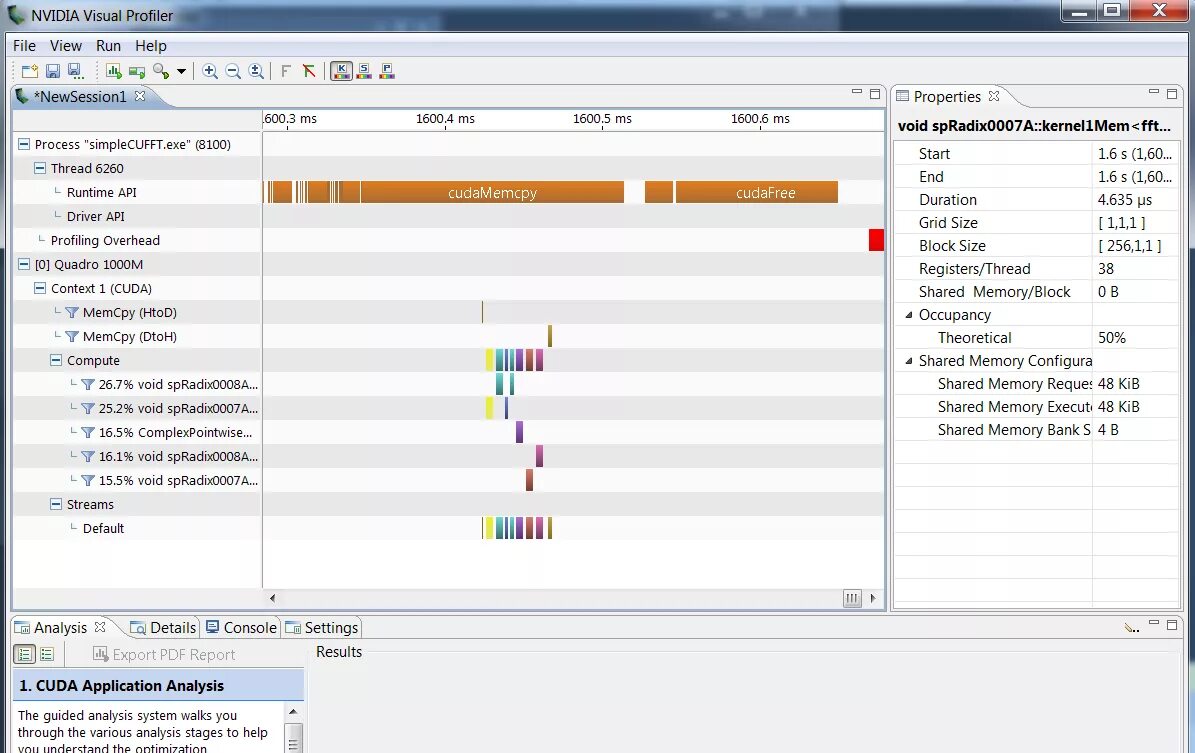The height and width of the screenshot is (753, 1195).
Task: Open the Run menu
Action: [108, 46]
